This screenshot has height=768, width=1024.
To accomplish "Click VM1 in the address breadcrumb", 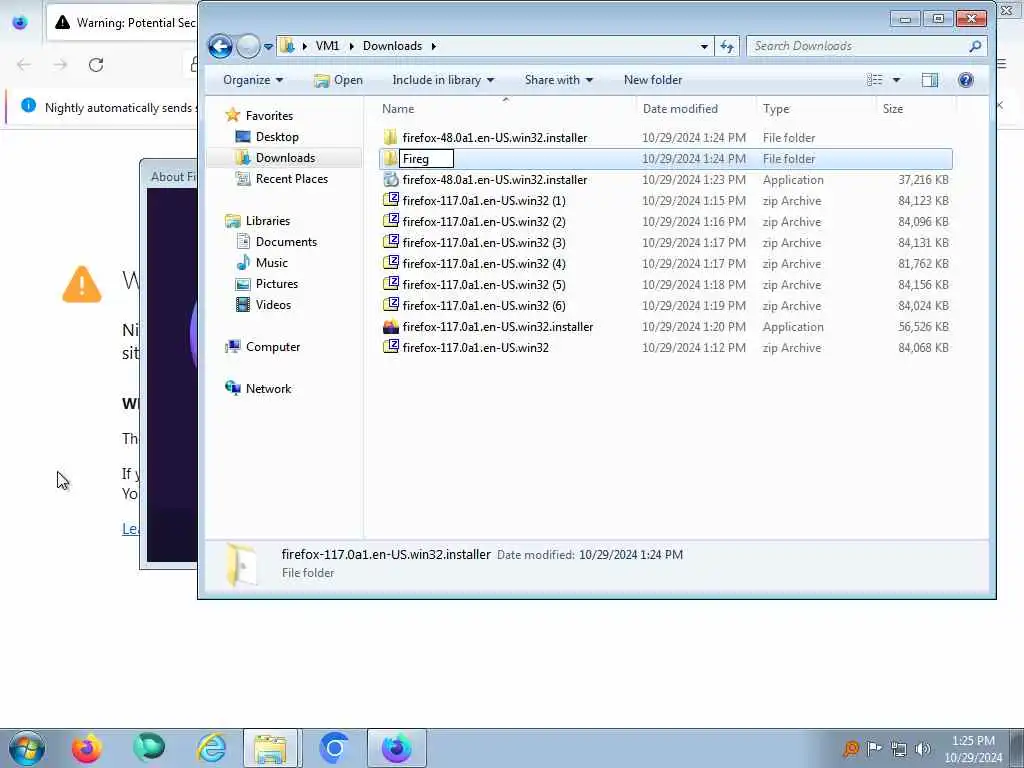I will pos(327,46).
